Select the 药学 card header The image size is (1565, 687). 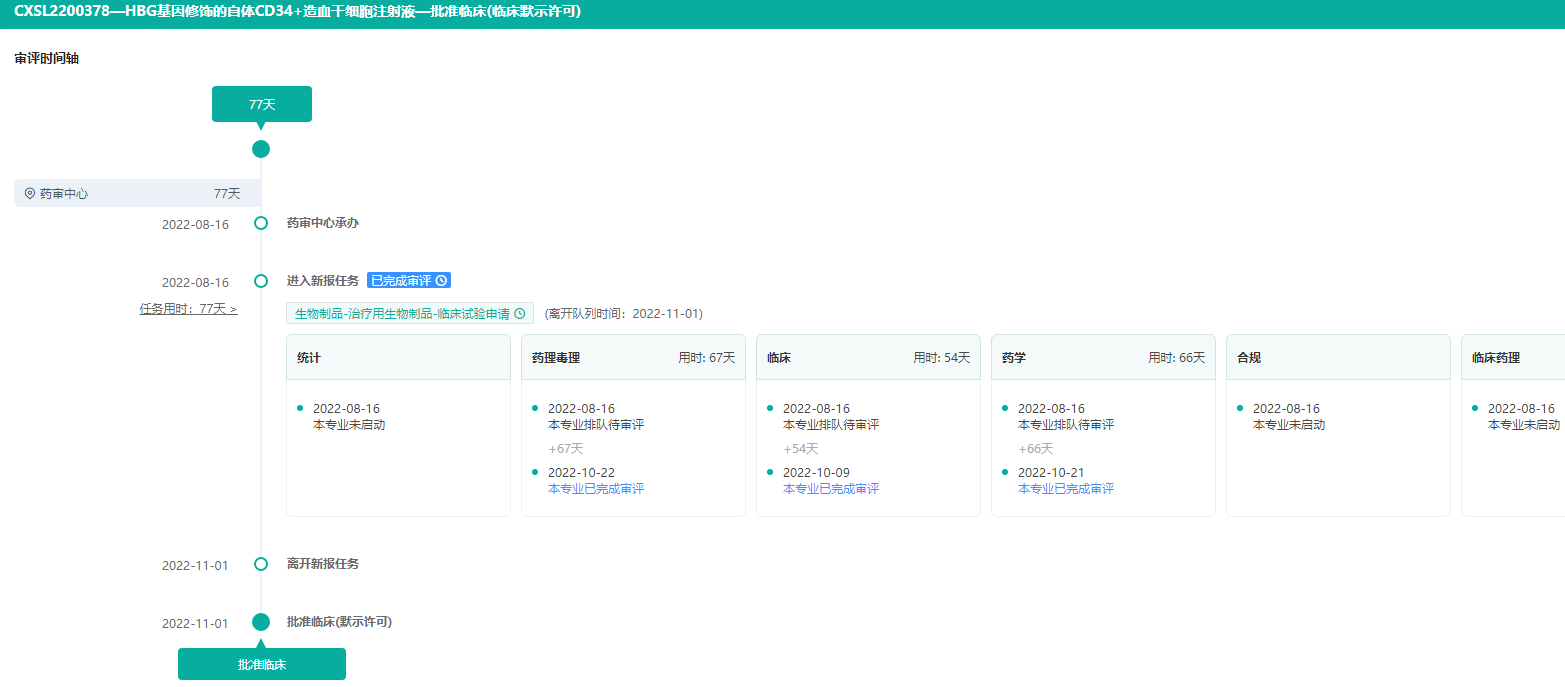[1103, 358]
